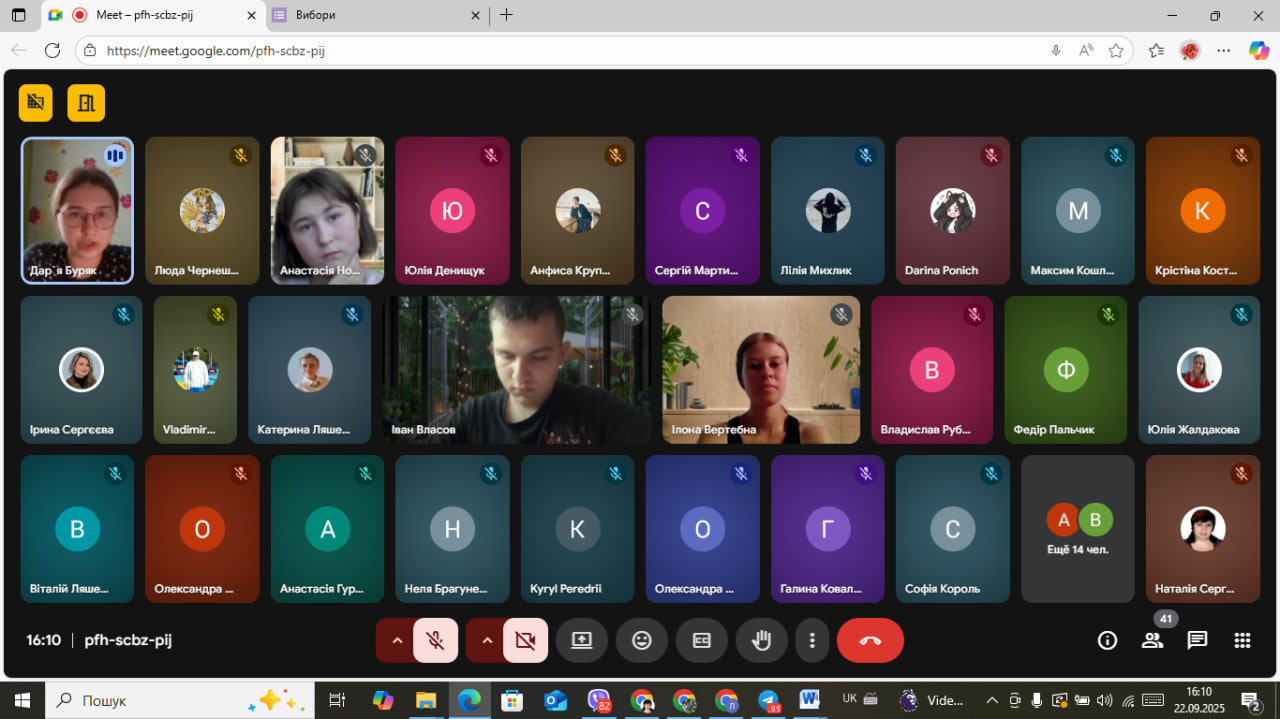Click the yellow door icon button
Screen dimensions: 1280x719
click(x=86, y=102)
